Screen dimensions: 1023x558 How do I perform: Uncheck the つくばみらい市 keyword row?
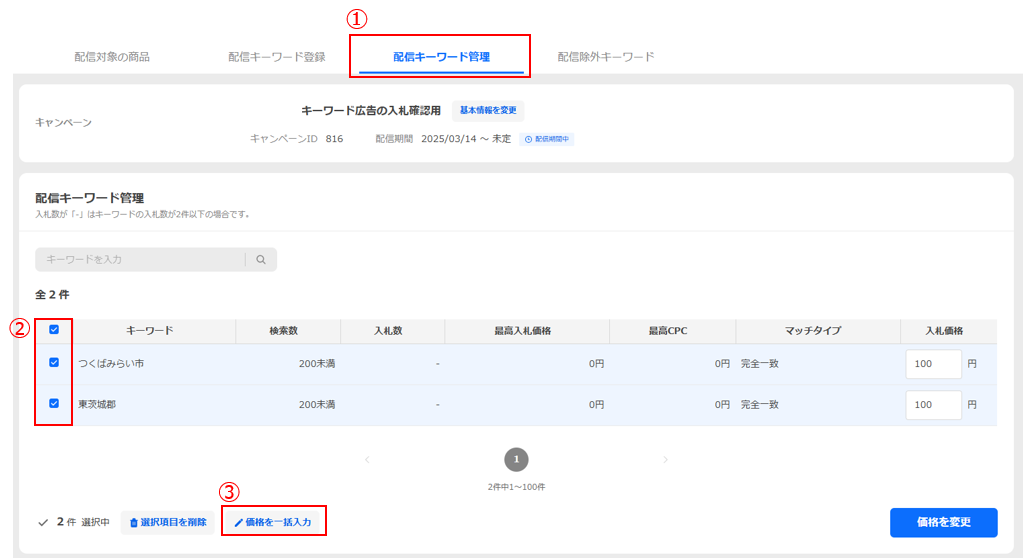click(54, 363)
